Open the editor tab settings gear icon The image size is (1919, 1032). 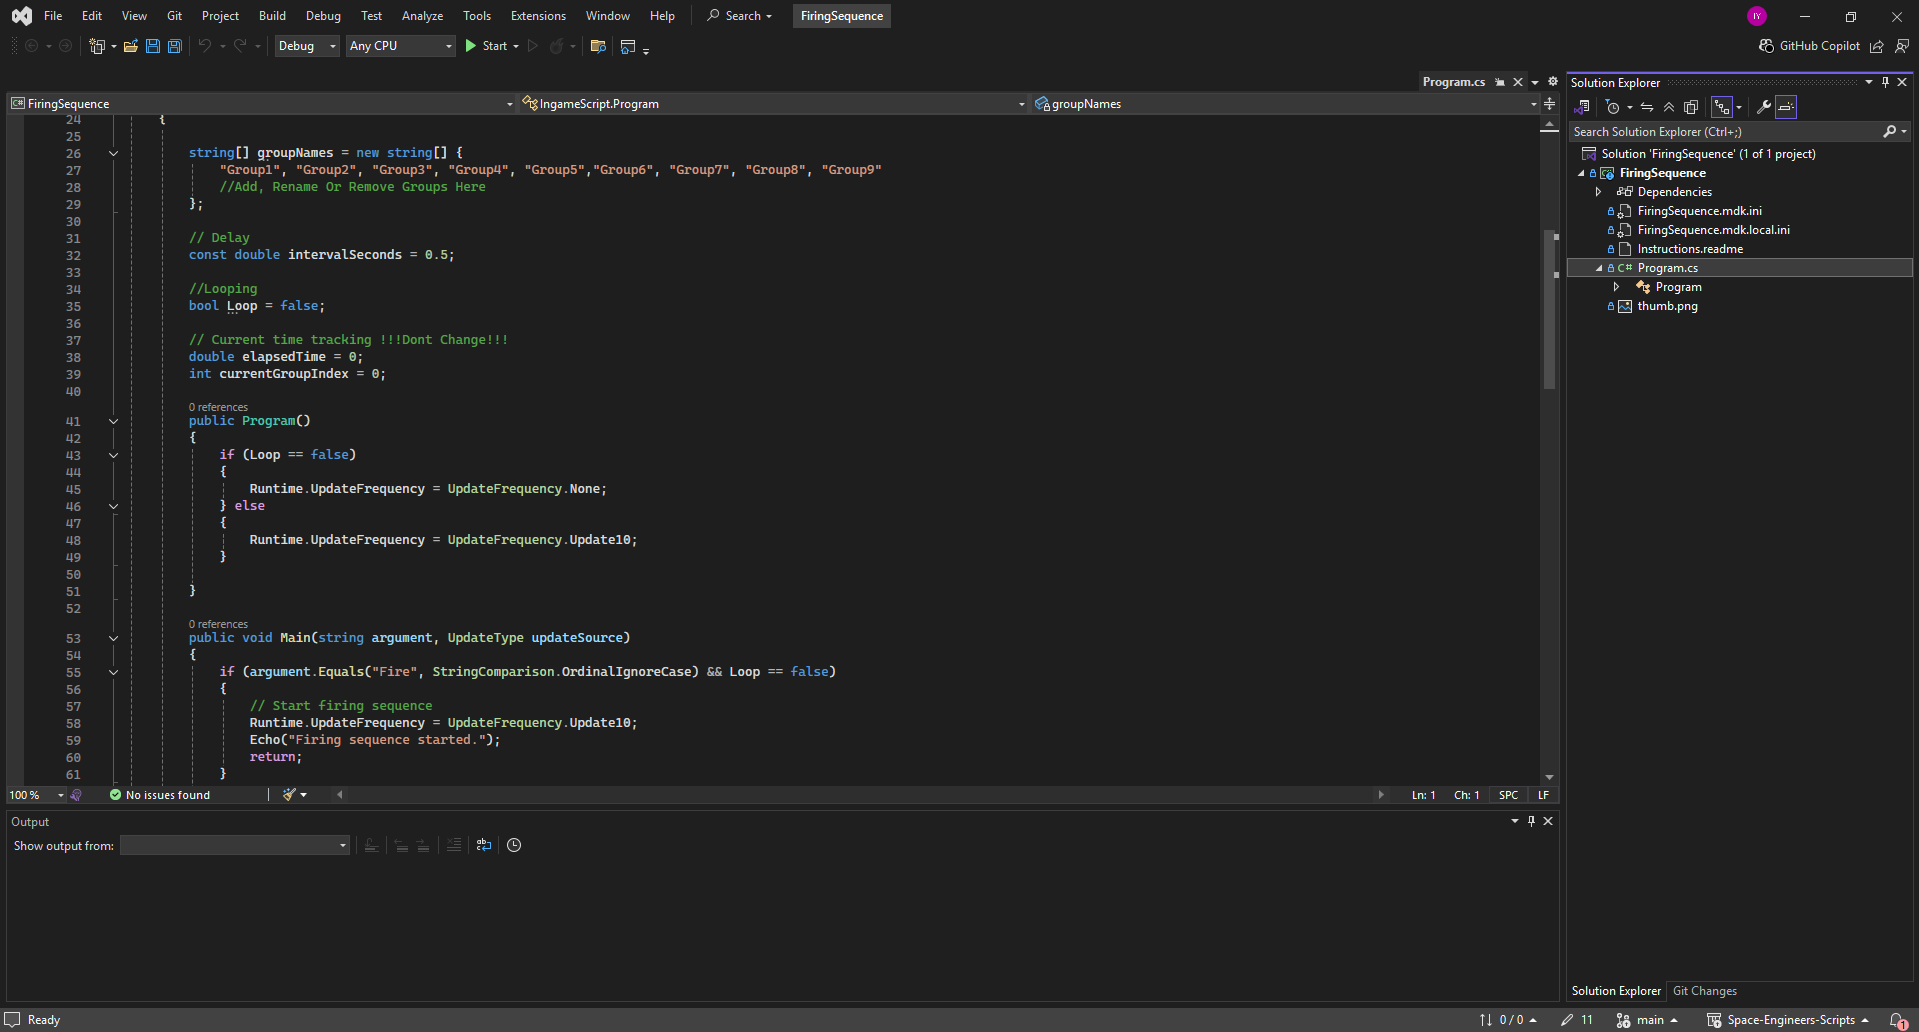pos(1553,82)
